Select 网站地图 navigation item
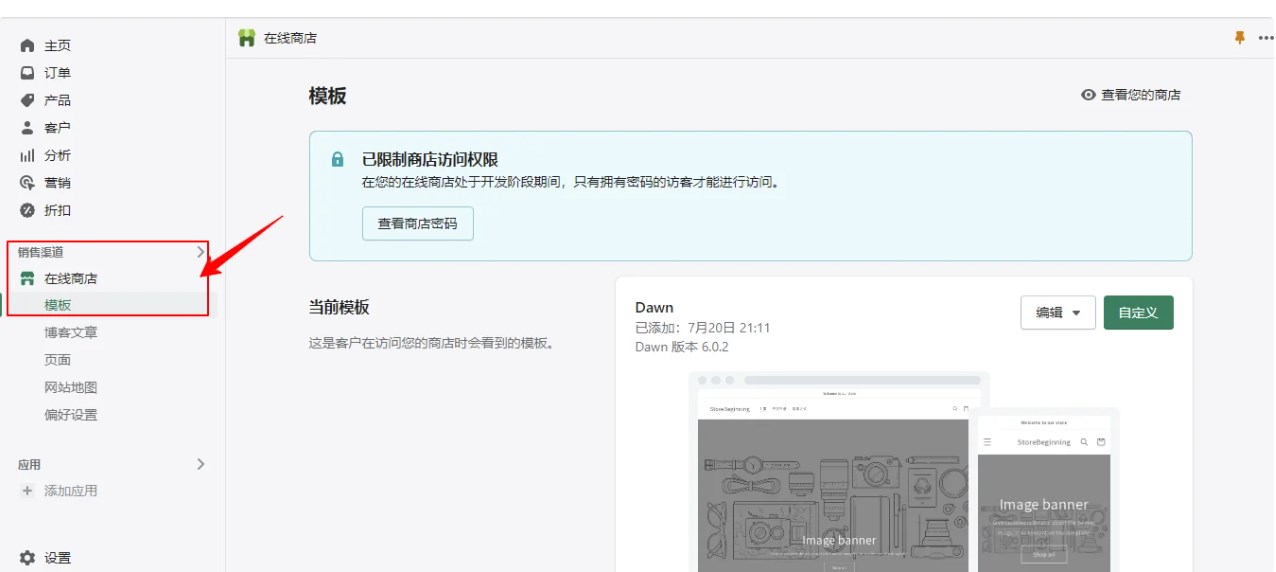 (71, 387)
